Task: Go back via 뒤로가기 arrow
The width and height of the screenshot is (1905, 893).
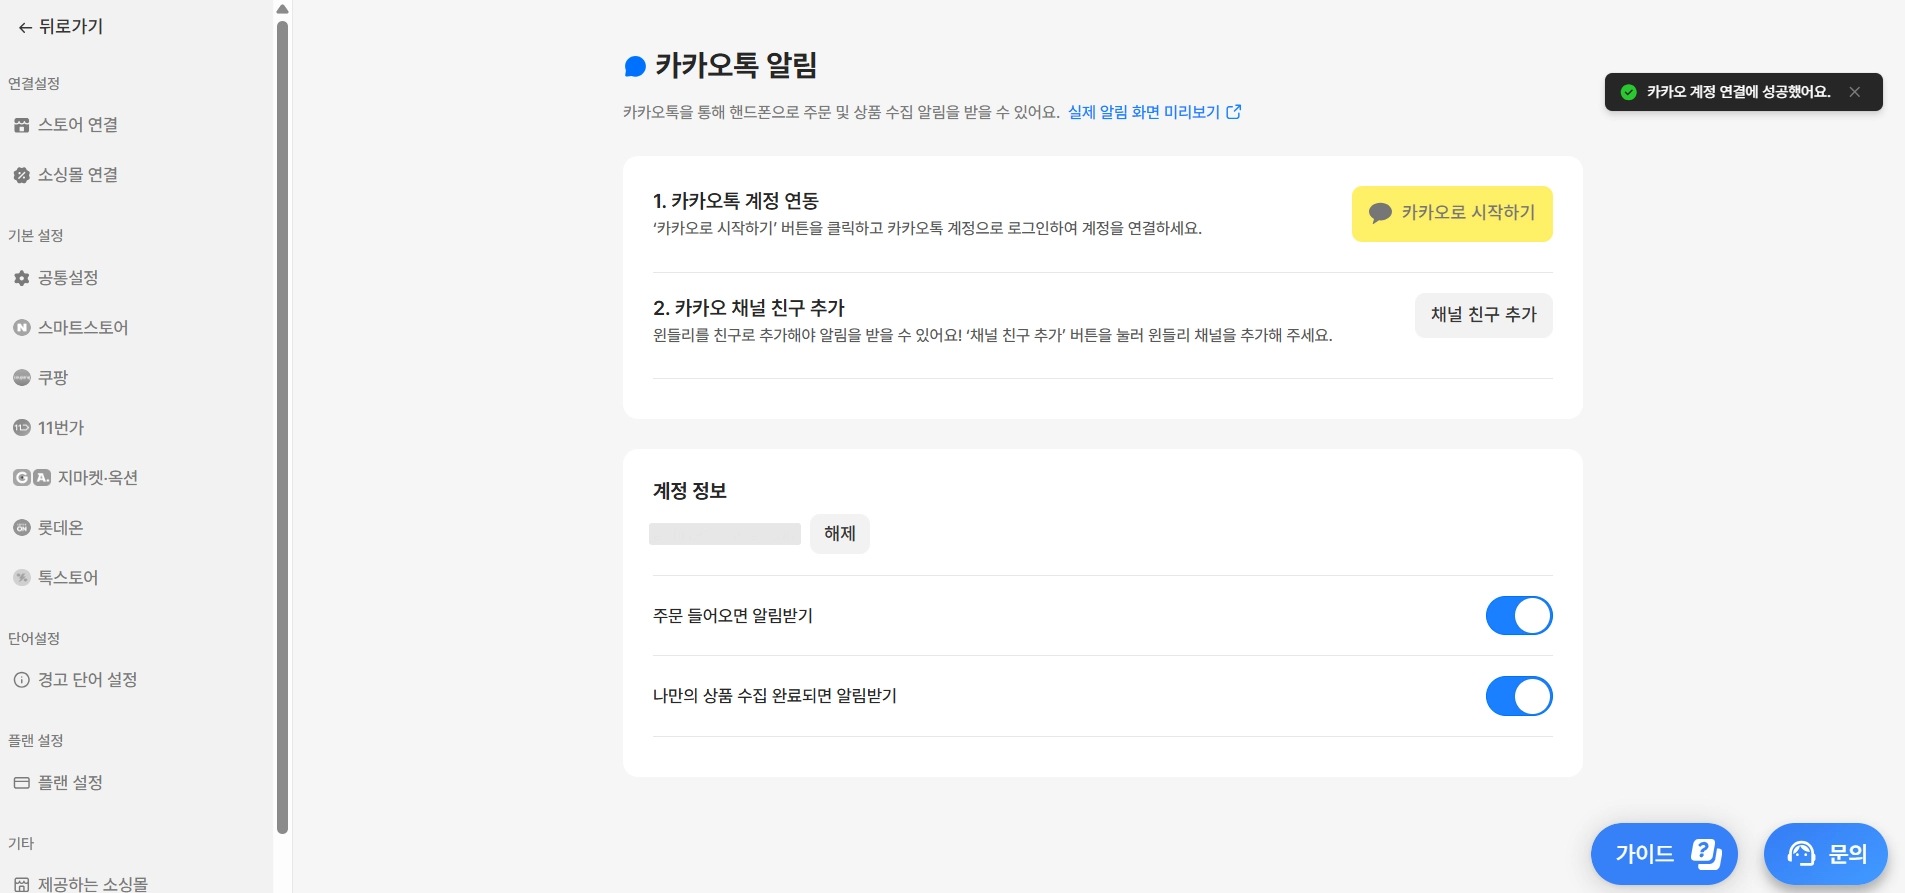Action: tap(25, 28)
